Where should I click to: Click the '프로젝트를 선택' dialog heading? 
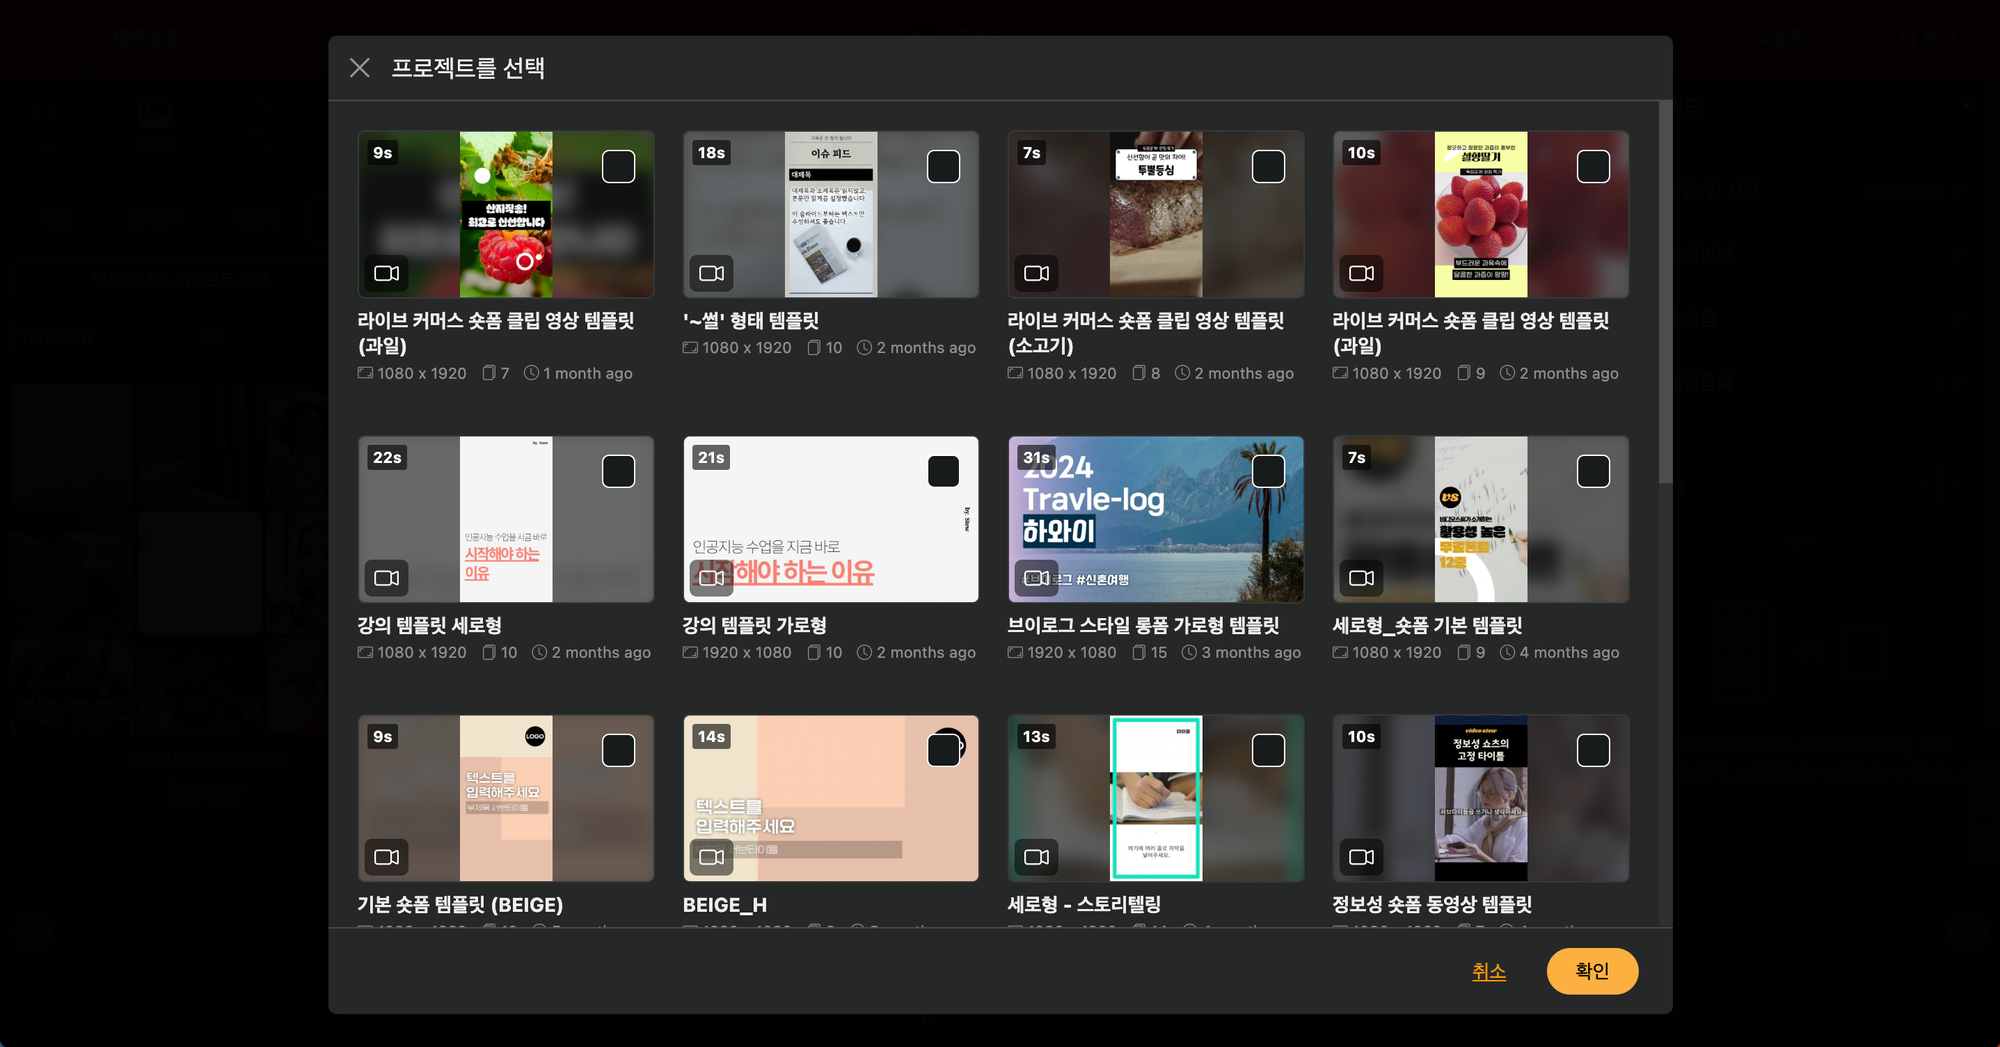pyautogui.click(x=468, y=68)
